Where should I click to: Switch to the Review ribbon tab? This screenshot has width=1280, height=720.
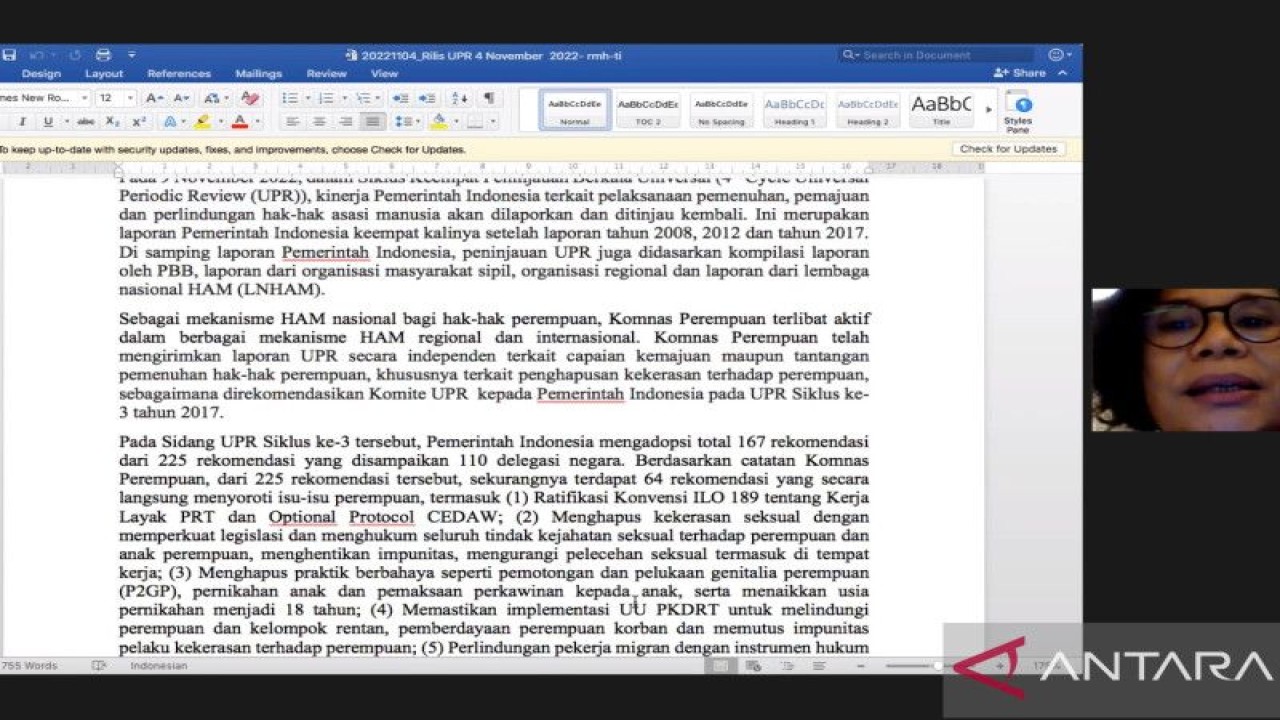point(326,74)
